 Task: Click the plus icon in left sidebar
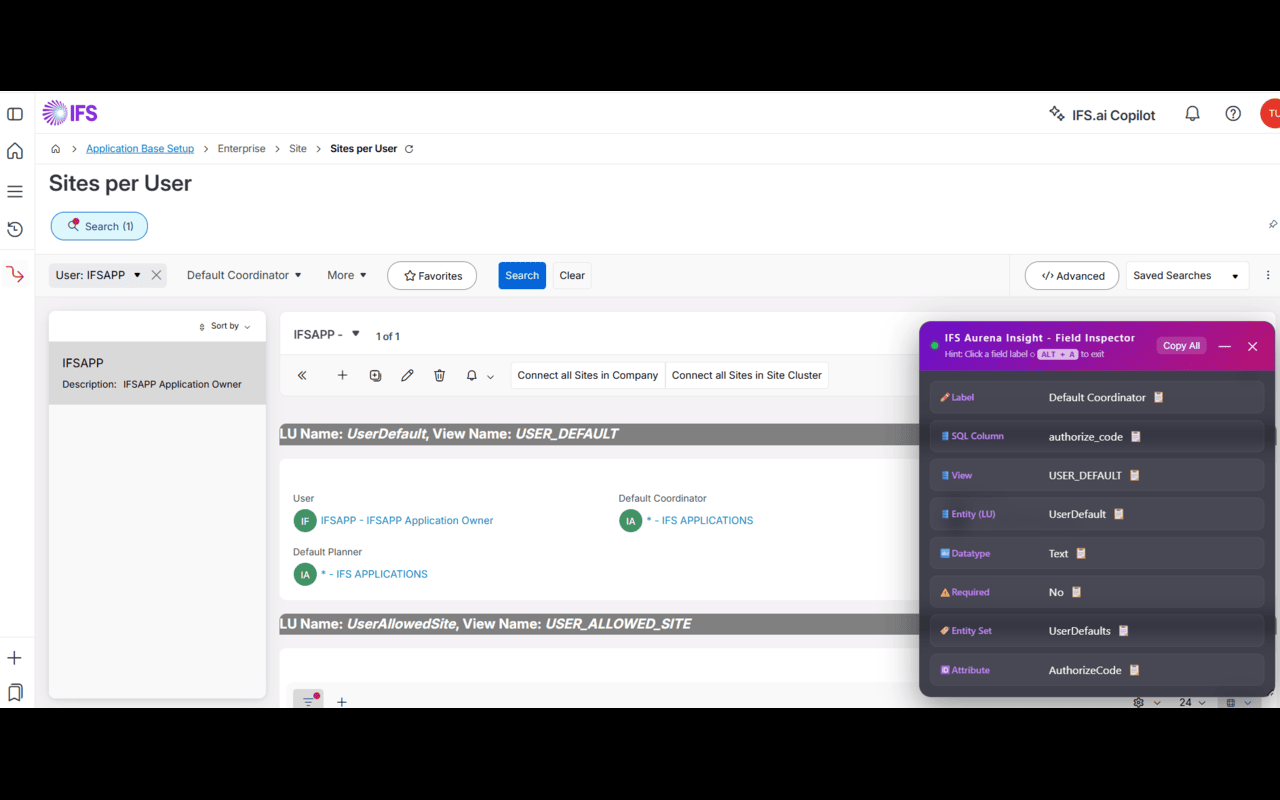[15, 658]
